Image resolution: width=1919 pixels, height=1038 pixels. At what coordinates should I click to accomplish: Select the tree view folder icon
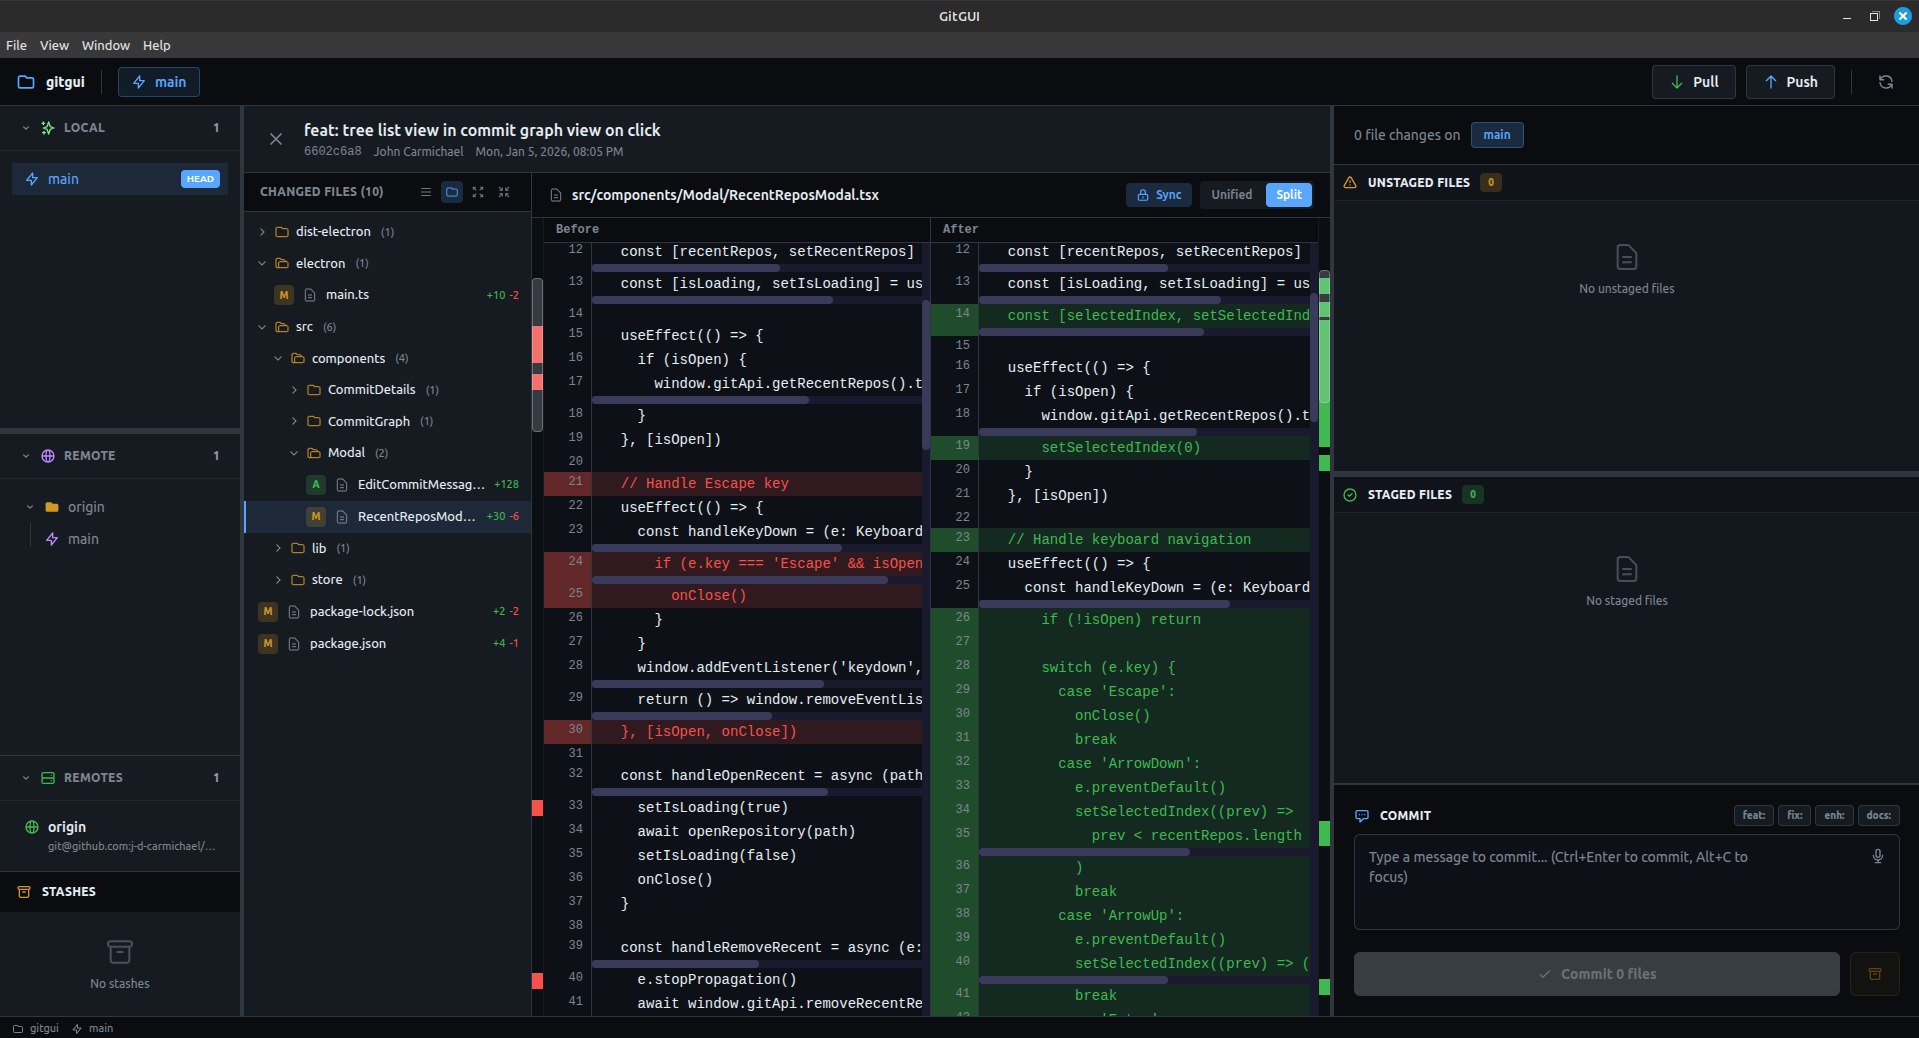451,192
